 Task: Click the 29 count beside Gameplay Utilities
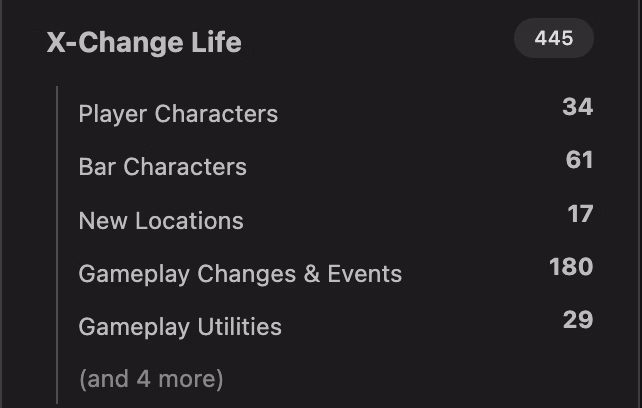(578, 320)
